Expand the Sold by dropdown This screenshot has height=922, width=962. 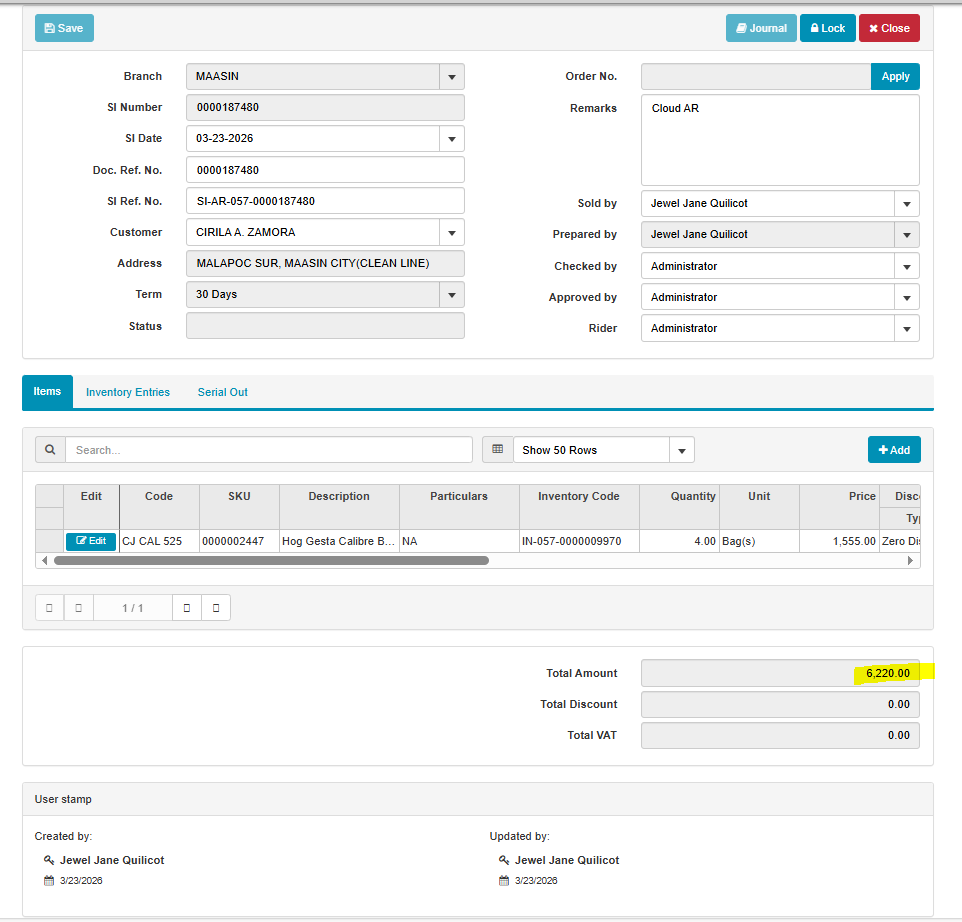pos(906,204)
